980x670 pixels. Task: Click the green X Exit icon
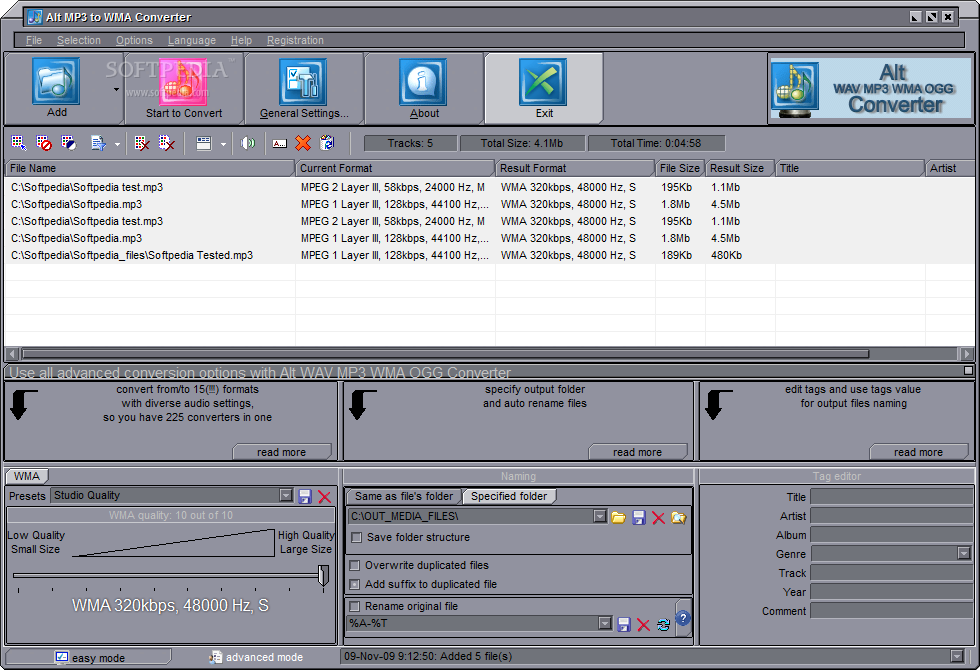coord(542,81)
